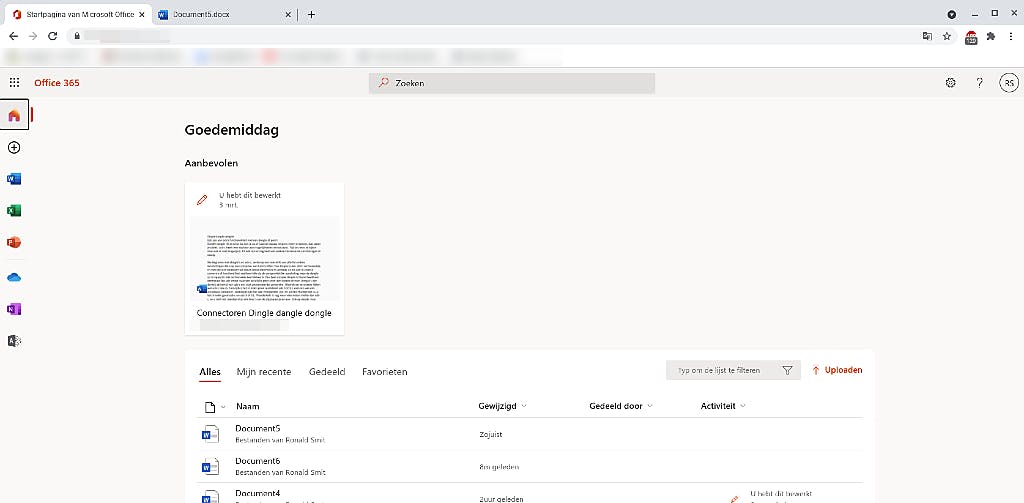Click the Uploaden button
Screen dimensions: 1024x503
pyautogui.click(x=837, y=370)
